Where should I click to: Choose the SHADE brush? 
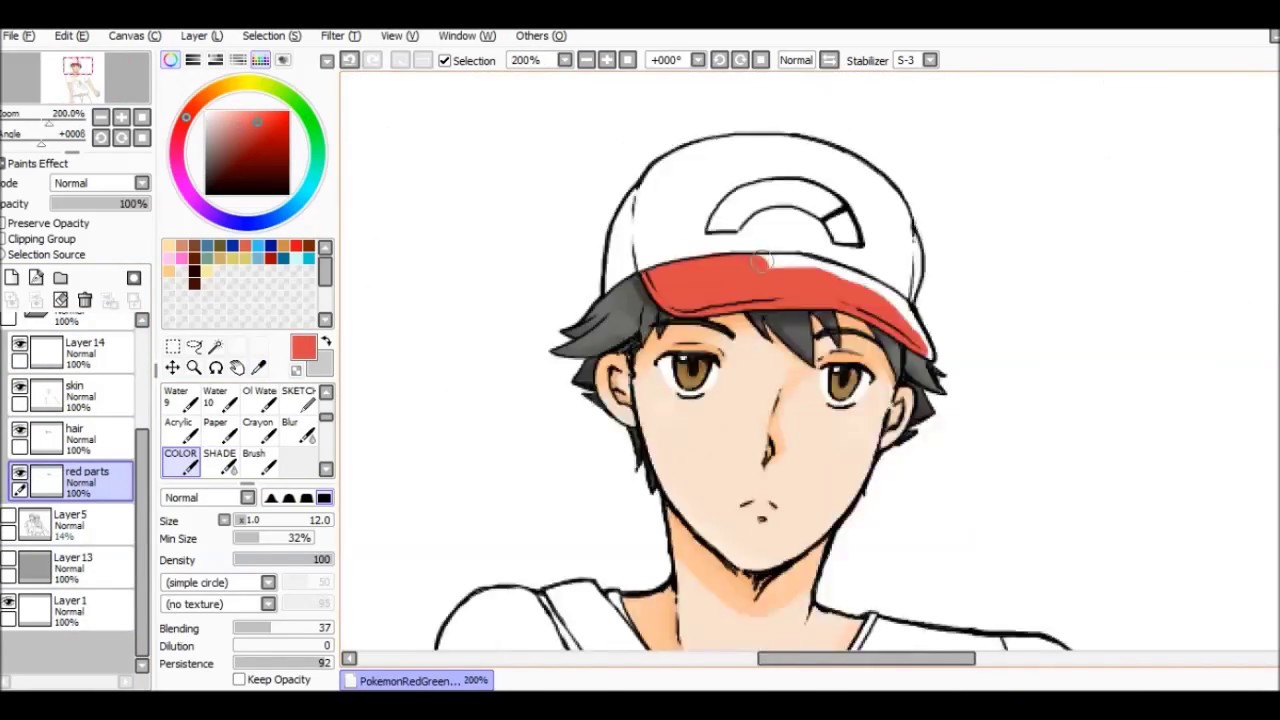[220, 461]
